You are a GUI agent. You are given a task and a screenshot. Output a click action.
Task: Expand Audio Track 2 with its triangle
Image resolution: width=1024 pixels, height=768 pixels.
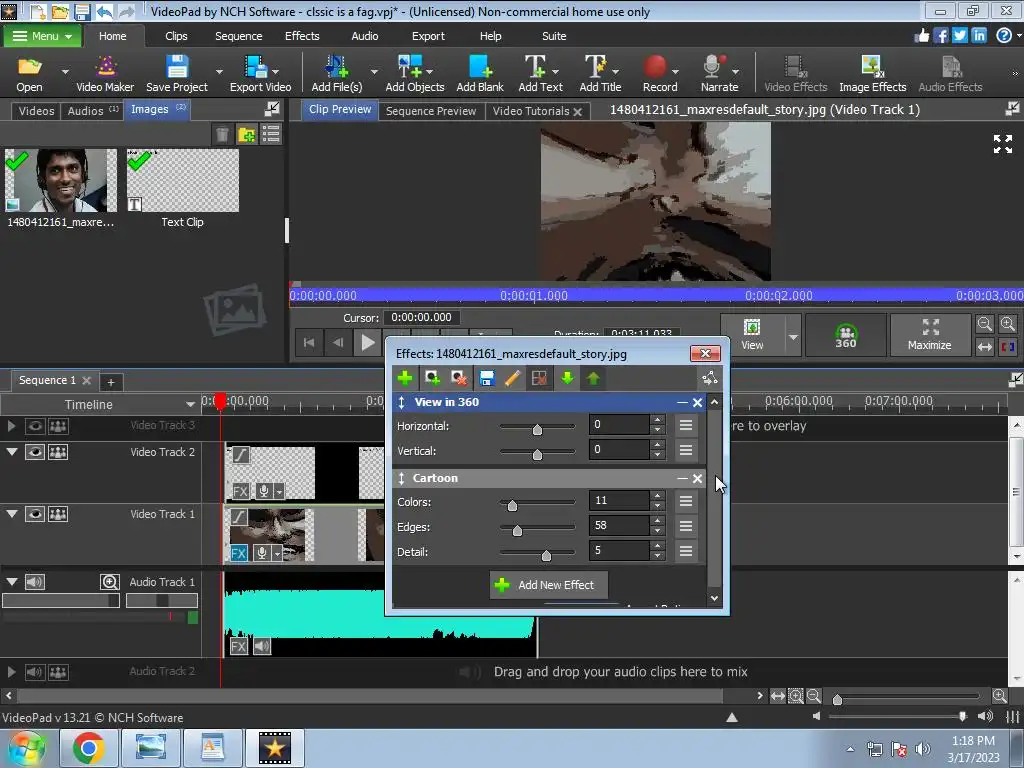[11, 671]
